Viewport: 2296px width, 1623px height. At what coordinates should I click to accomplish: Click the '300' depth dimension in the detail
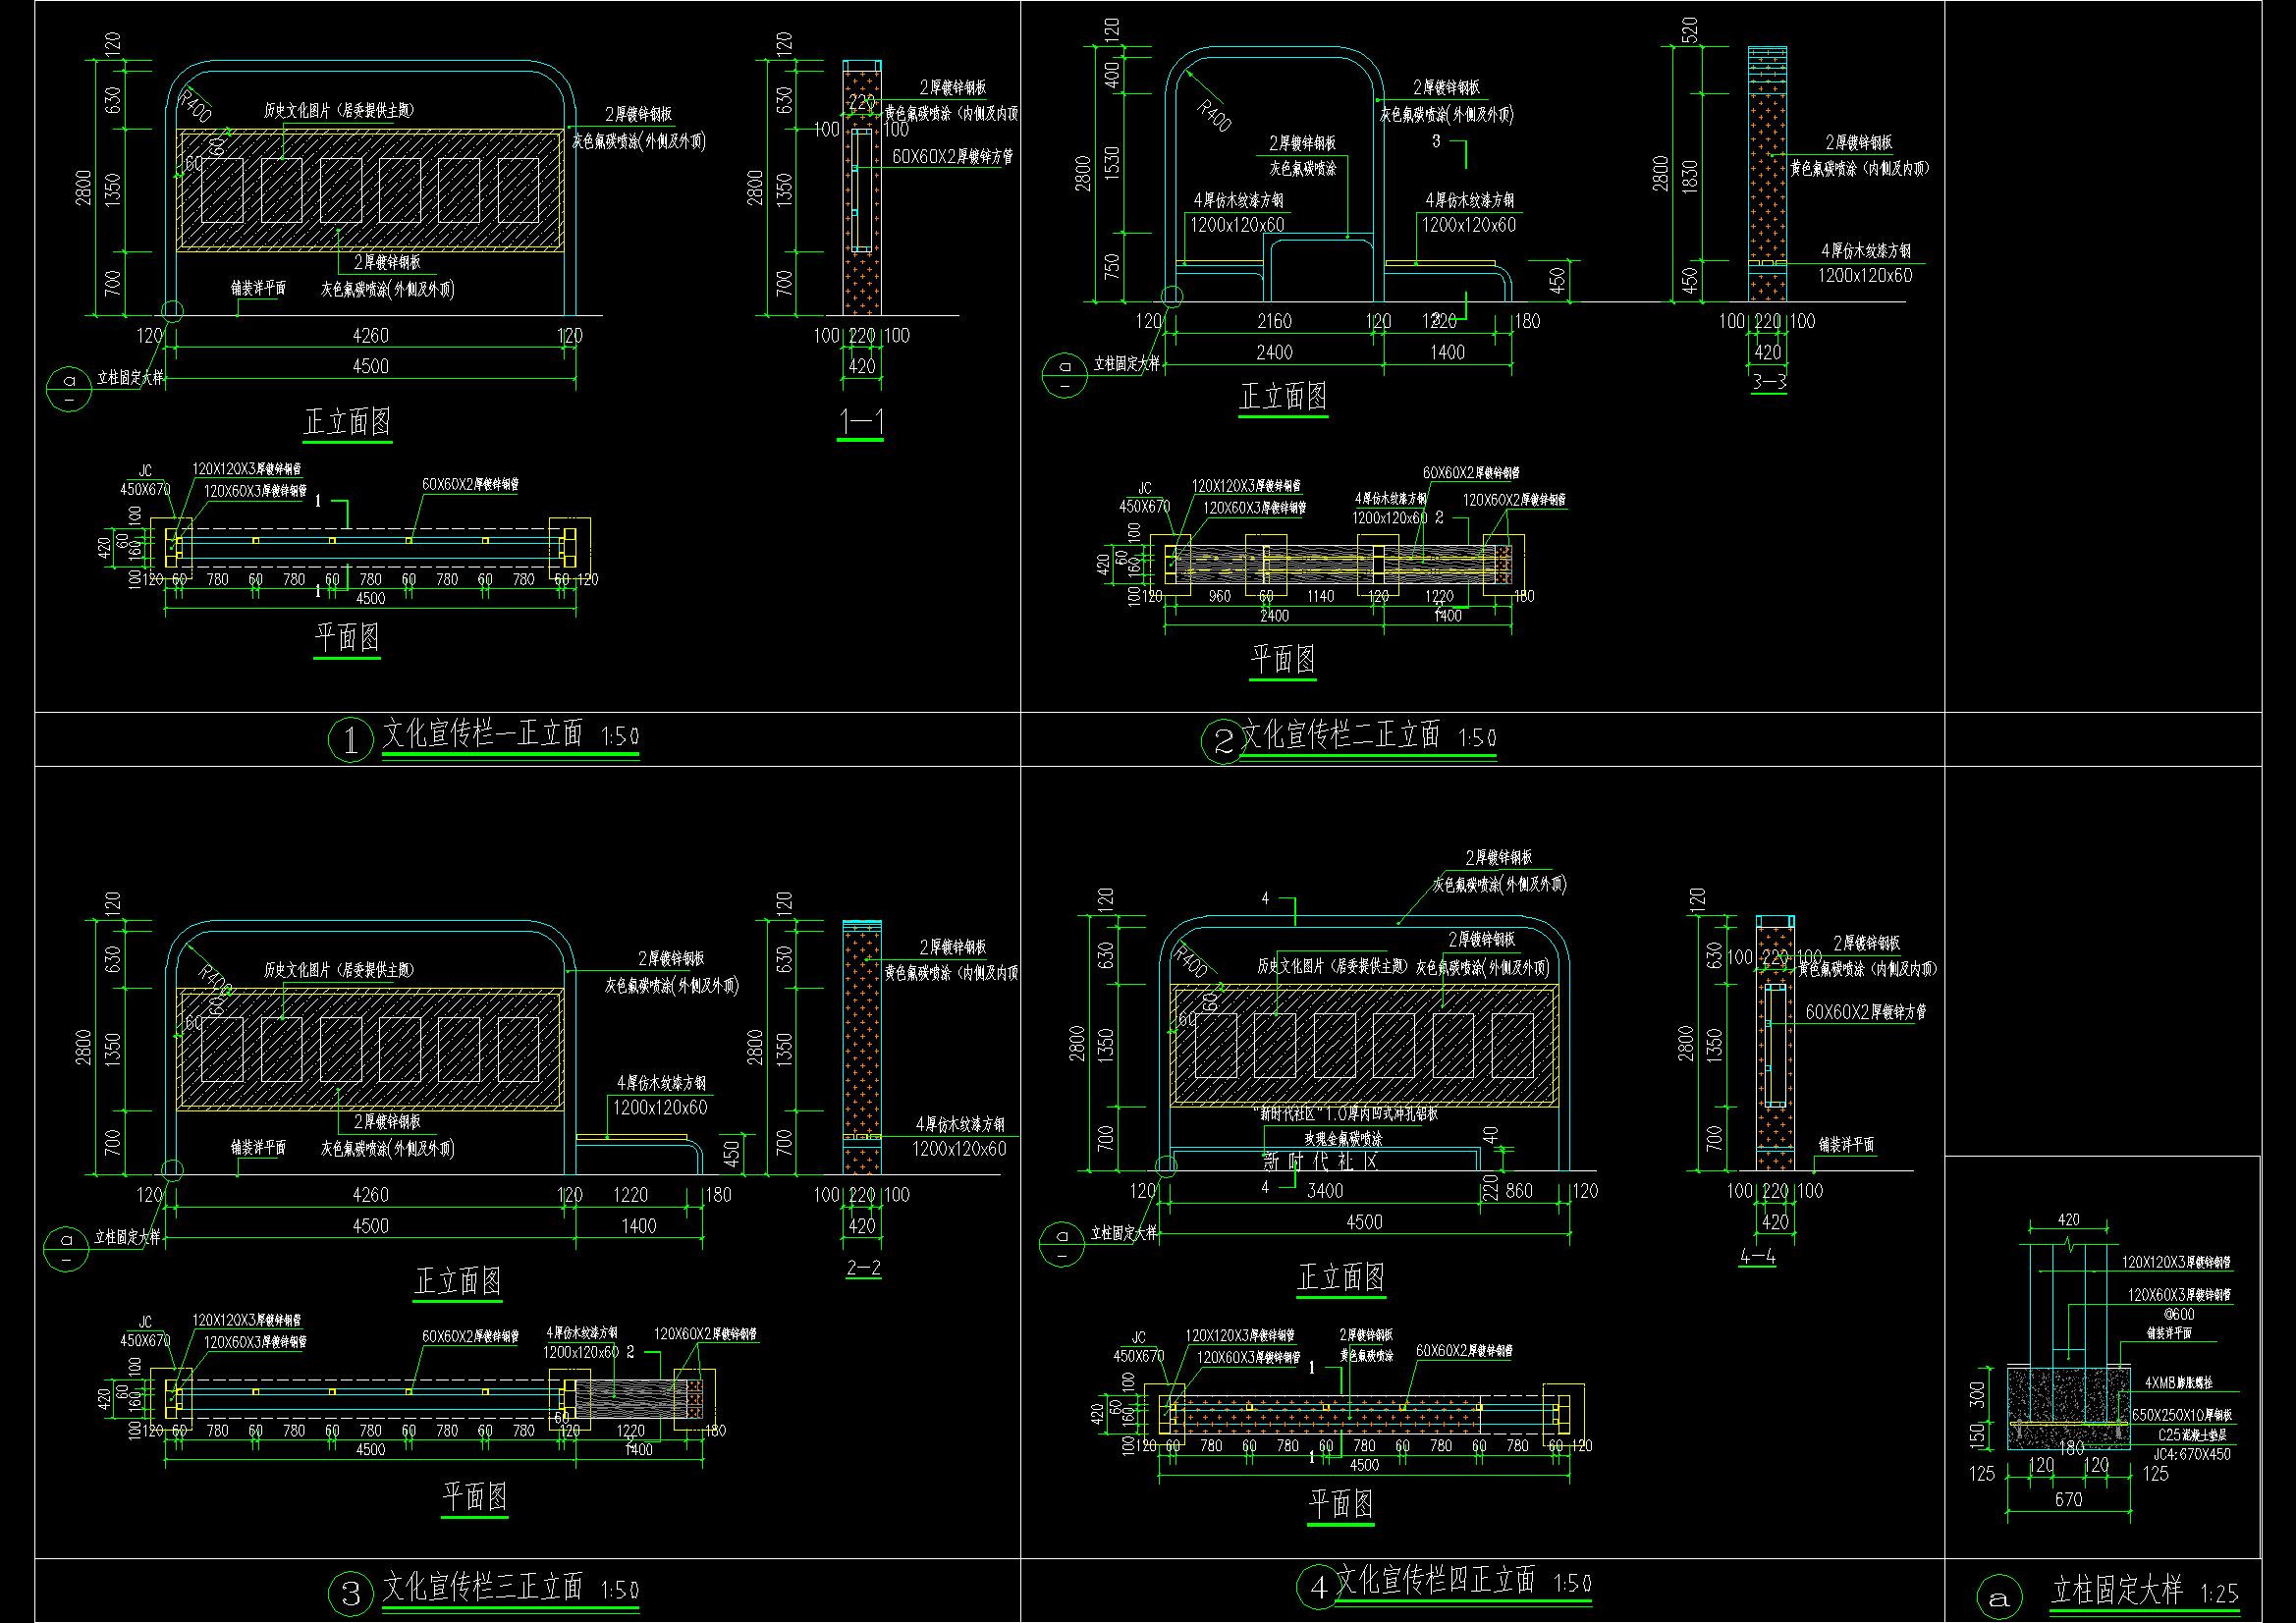(x=1976, y=1396)
